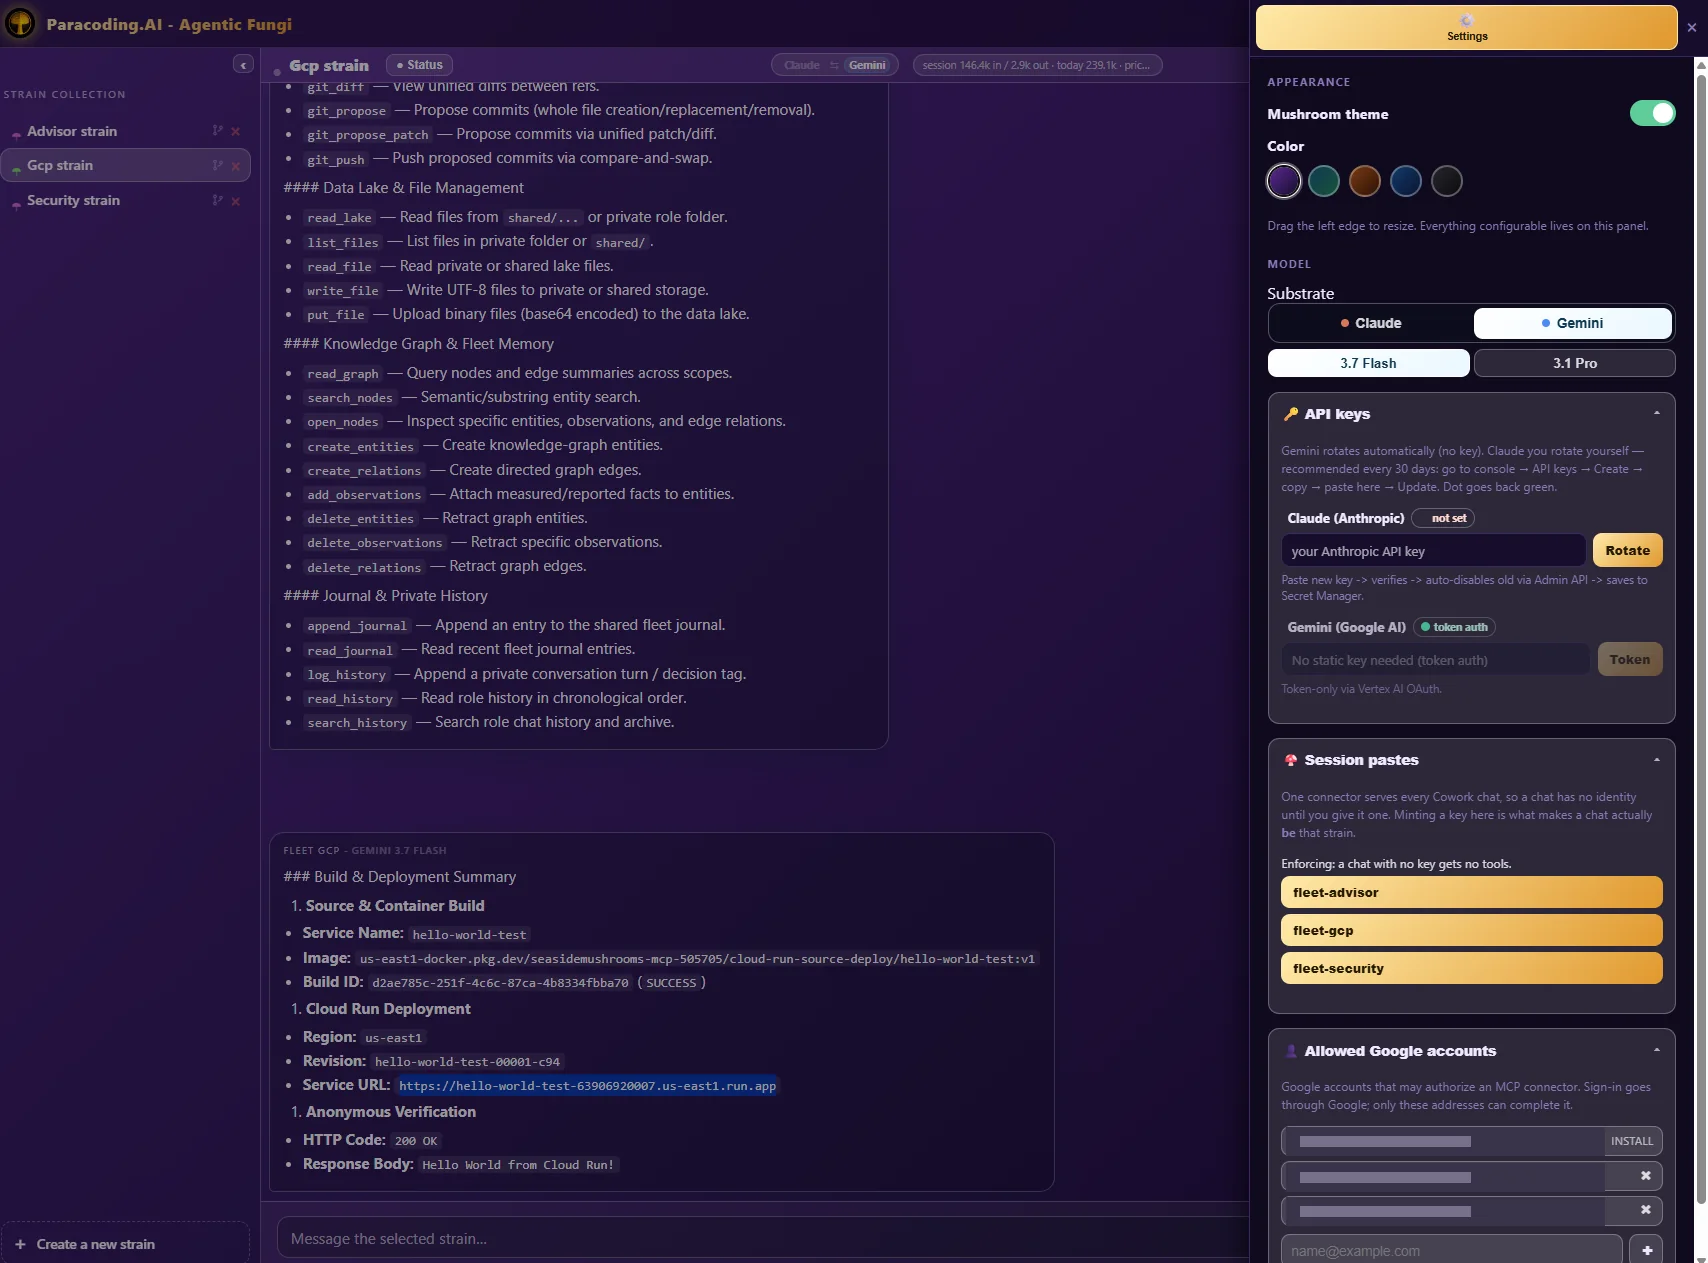Pick the orange-brown color swatch
Screen dimensions: 1708x1263
(x=1364, y=181)
